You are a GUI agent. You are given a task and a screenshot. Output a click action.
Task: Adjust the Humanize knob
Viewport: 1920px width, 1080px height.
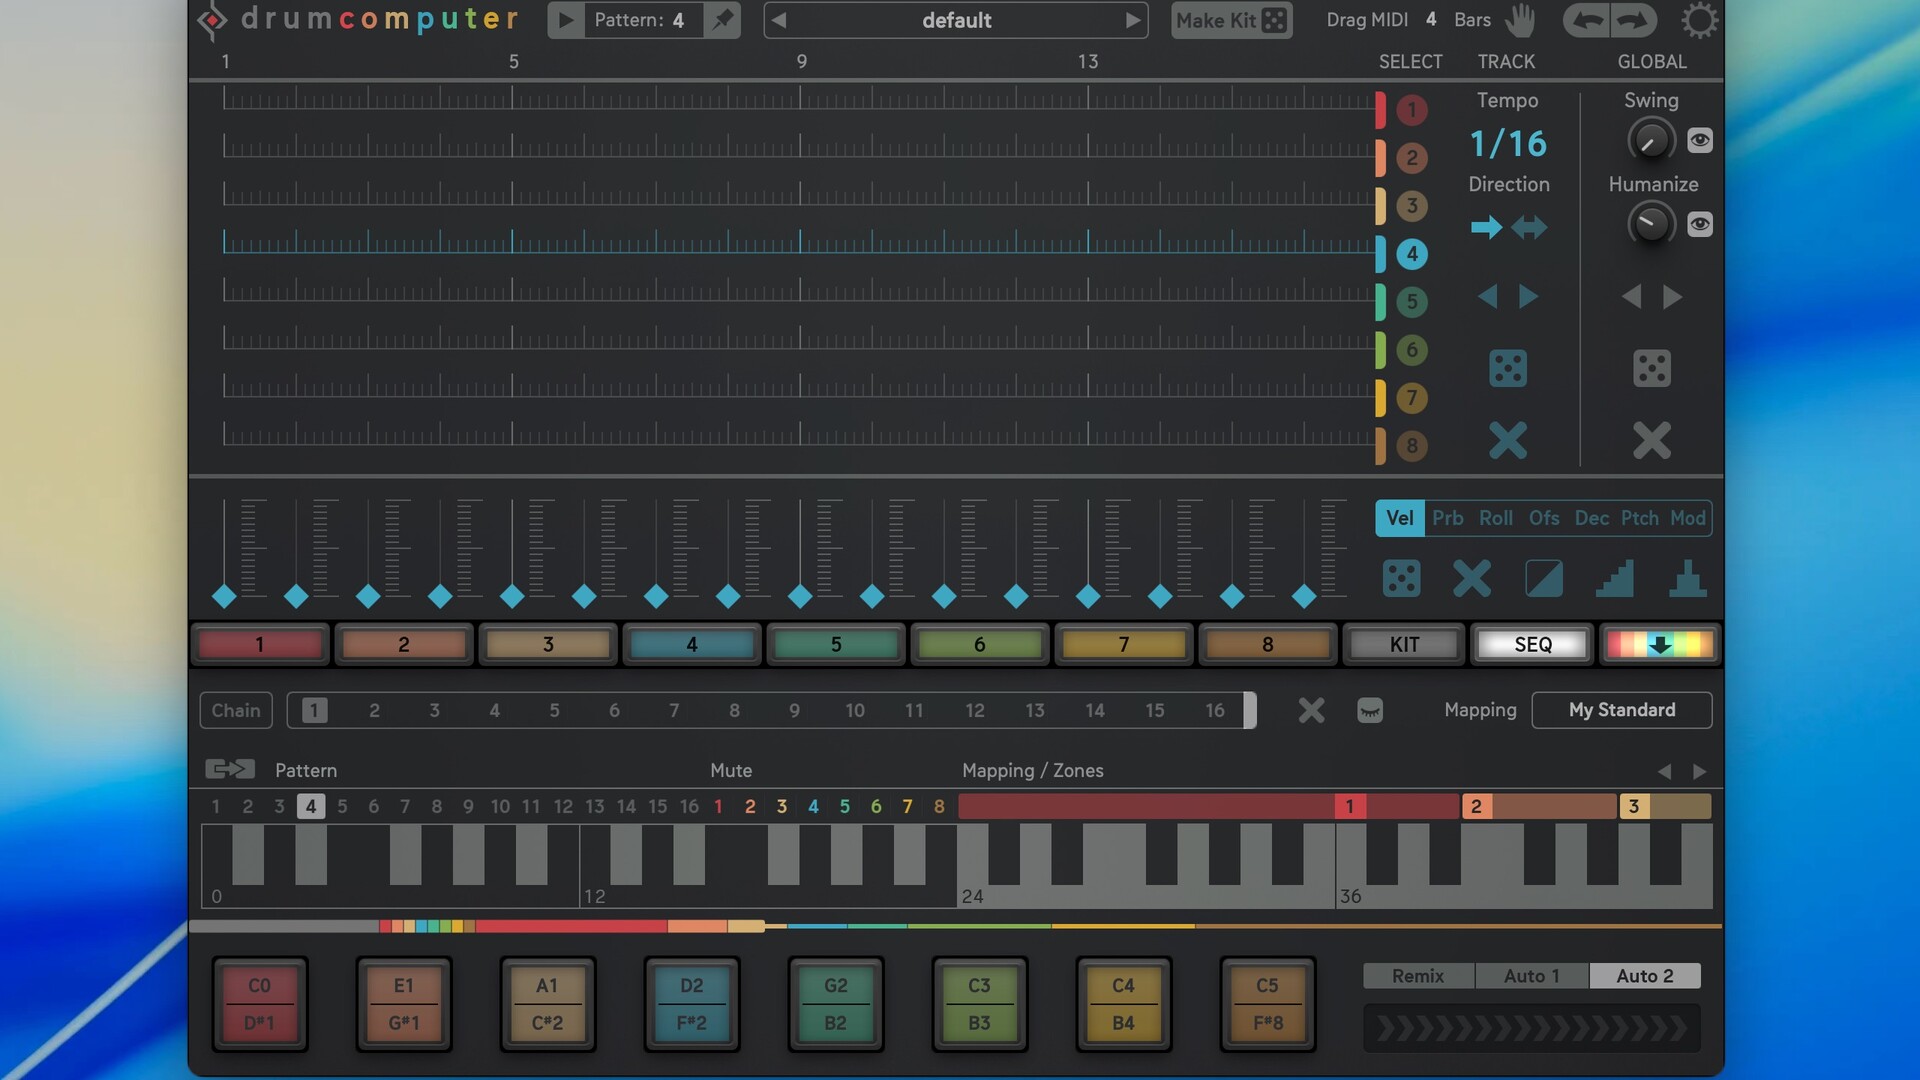pyautogui.click(x=1651, y=224)
